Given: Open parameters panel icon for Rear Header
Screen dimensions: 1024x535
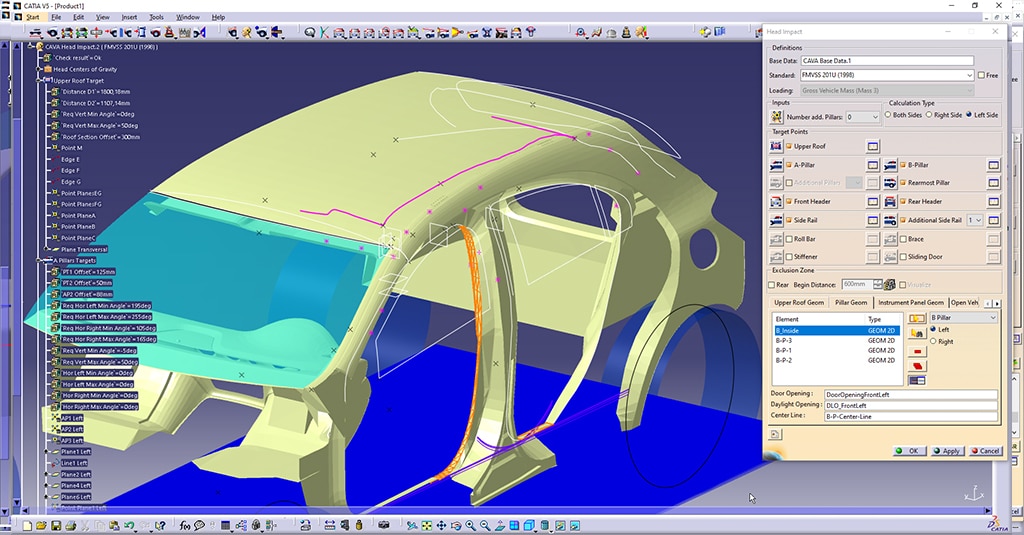Looking at the screenshot, I should coord(993,201).
